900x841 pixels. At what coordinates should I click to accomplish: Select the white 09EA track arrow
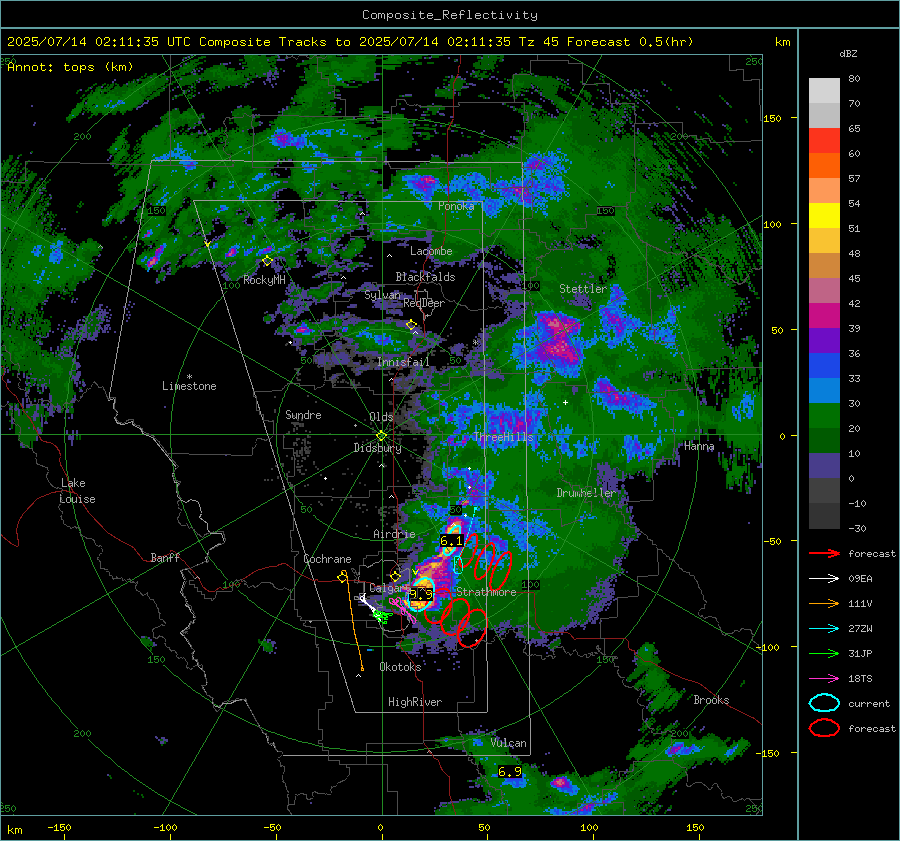[x=824, y=579]
